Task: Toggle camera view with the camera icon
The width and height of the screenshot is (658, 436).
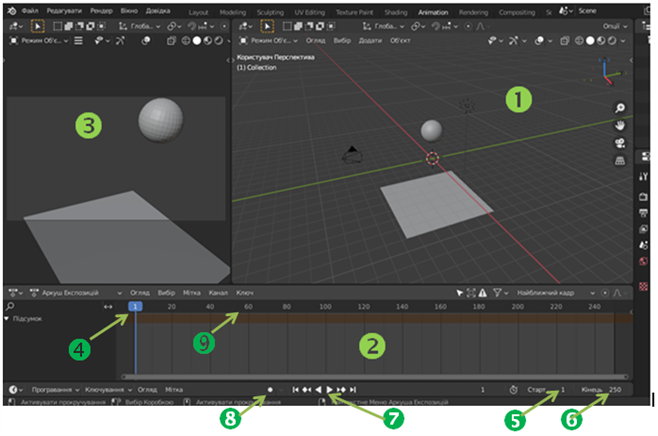Action: pos(620,143)
